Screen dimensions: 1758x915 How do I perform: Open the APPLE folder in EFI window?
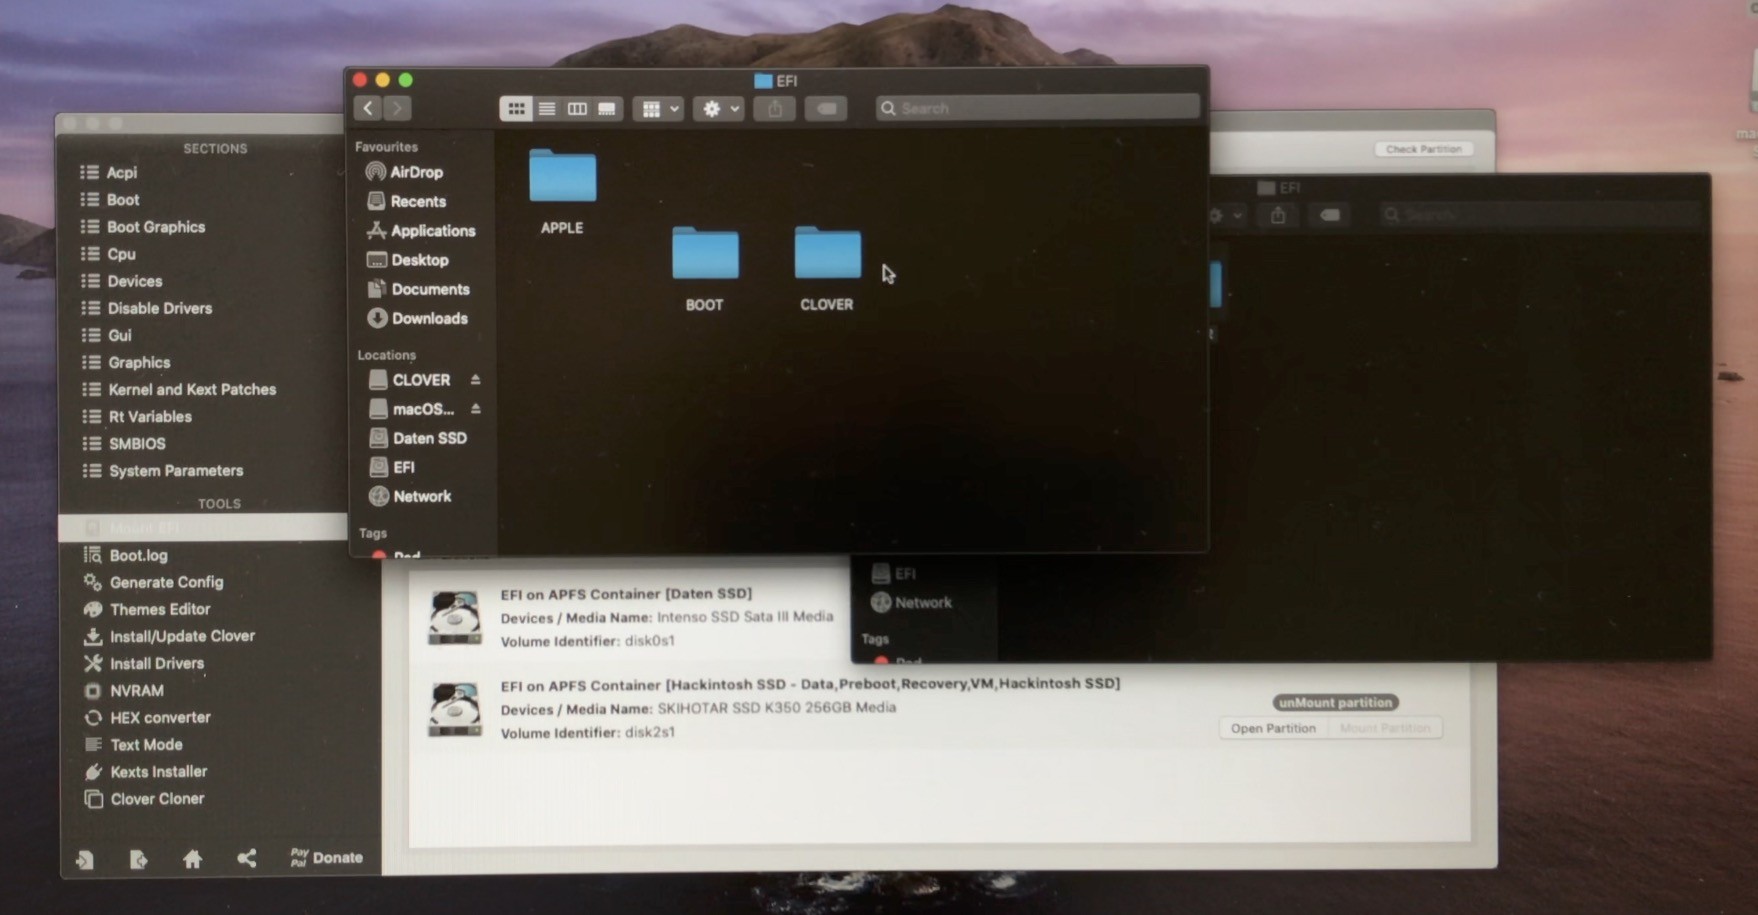click(x=562, y=177)
